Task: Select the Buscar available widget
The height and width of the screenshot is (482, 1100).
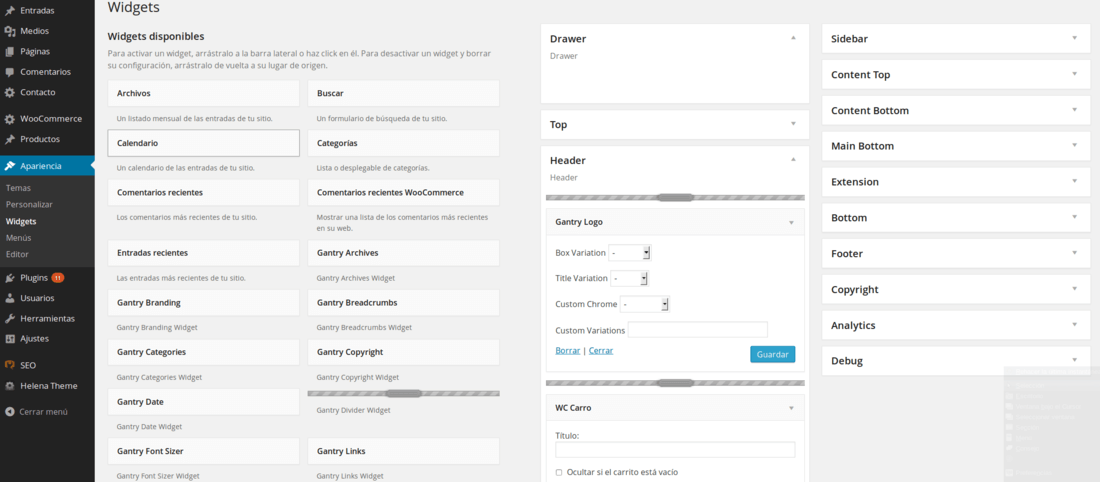Action: pyautogui.click(x=403, y=93)
